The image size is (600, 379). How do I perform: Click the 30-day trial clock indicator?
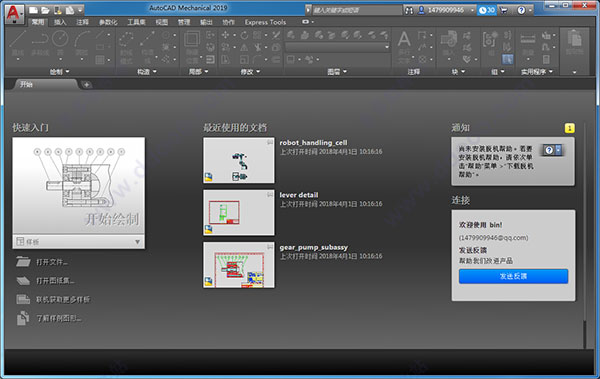click(x=487, y=10)
